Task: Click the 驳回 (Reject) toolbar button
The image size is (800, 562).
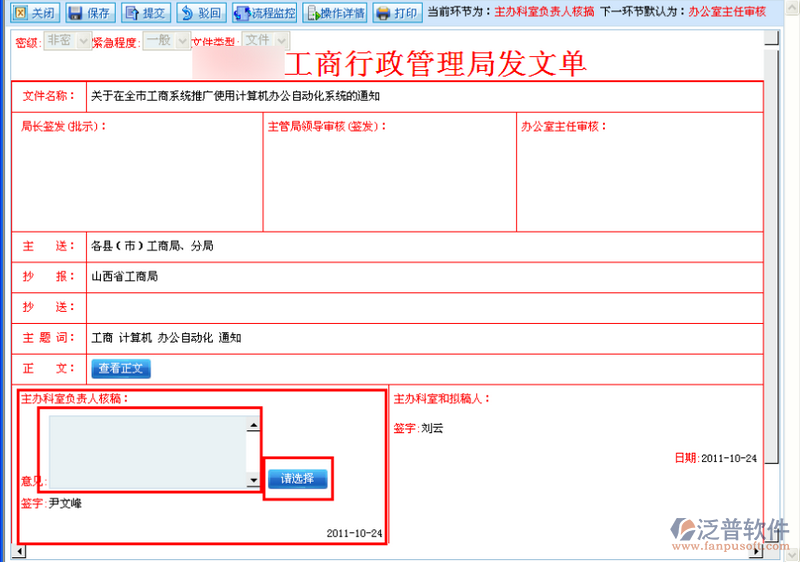Action: 201,13
